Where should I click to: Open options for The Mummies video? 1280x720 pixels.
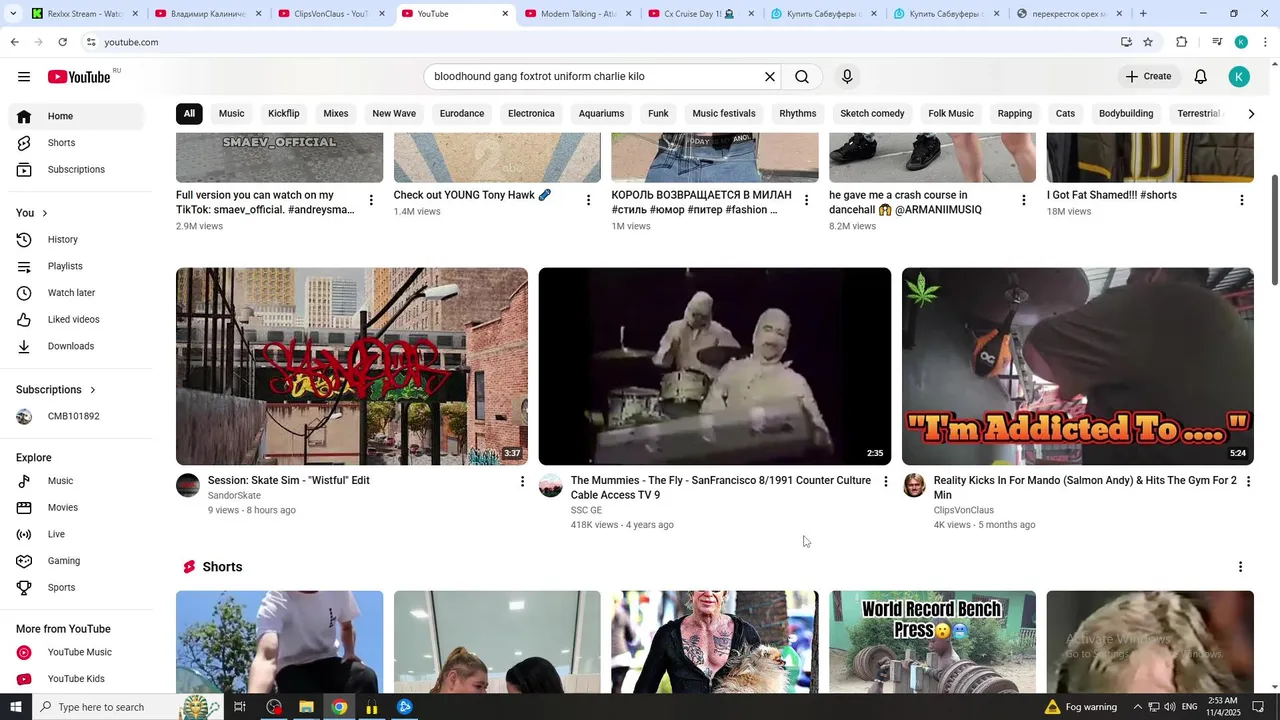point(885,482)
